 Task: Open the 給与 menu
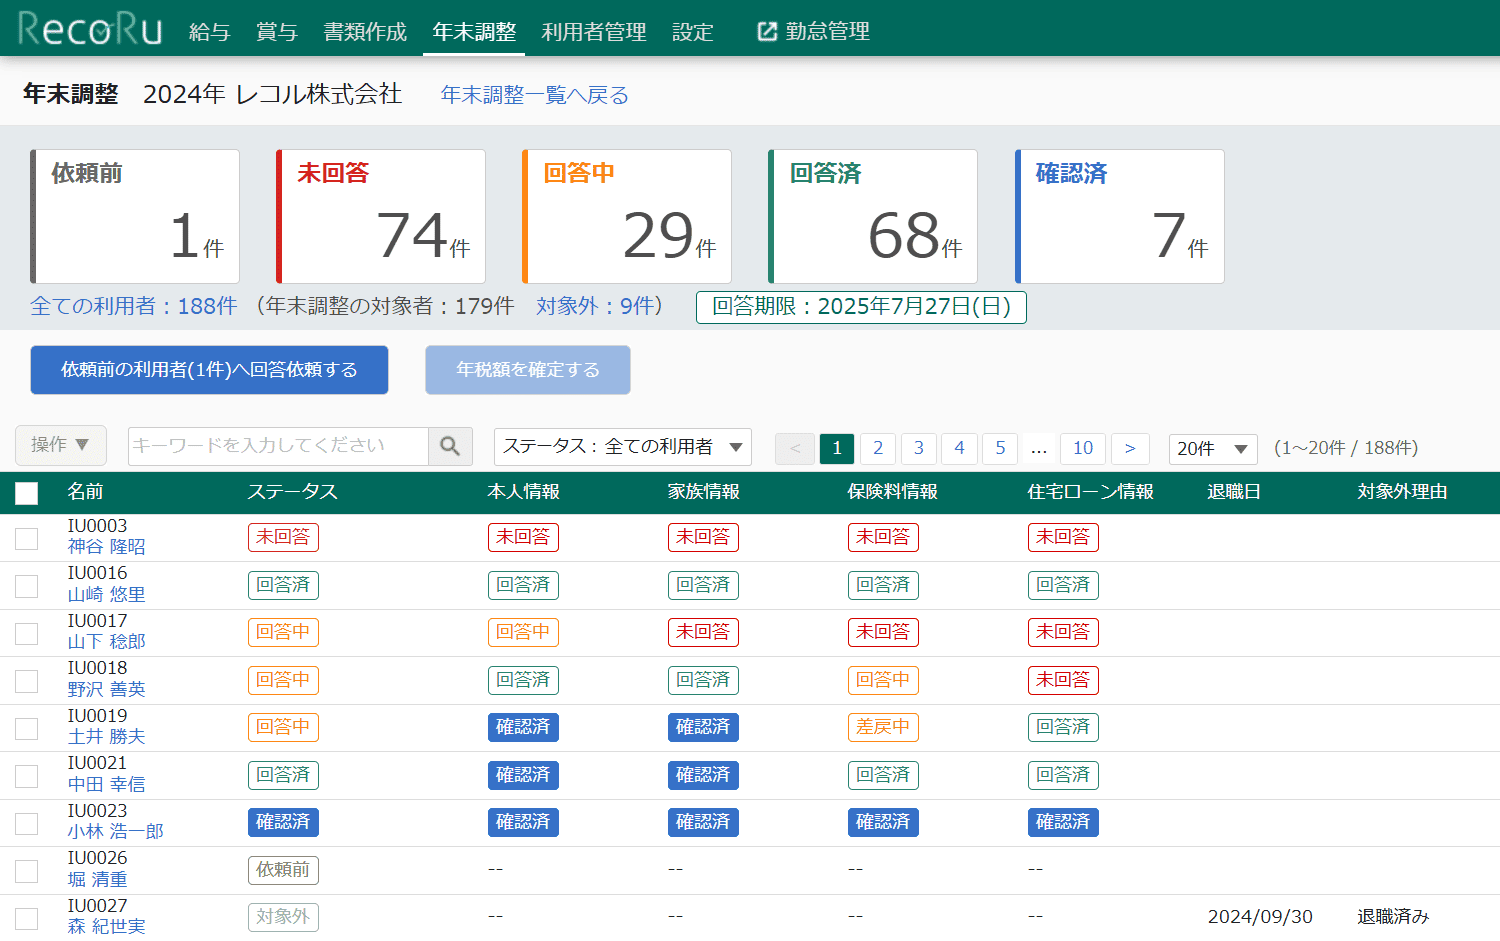(210, 32)
